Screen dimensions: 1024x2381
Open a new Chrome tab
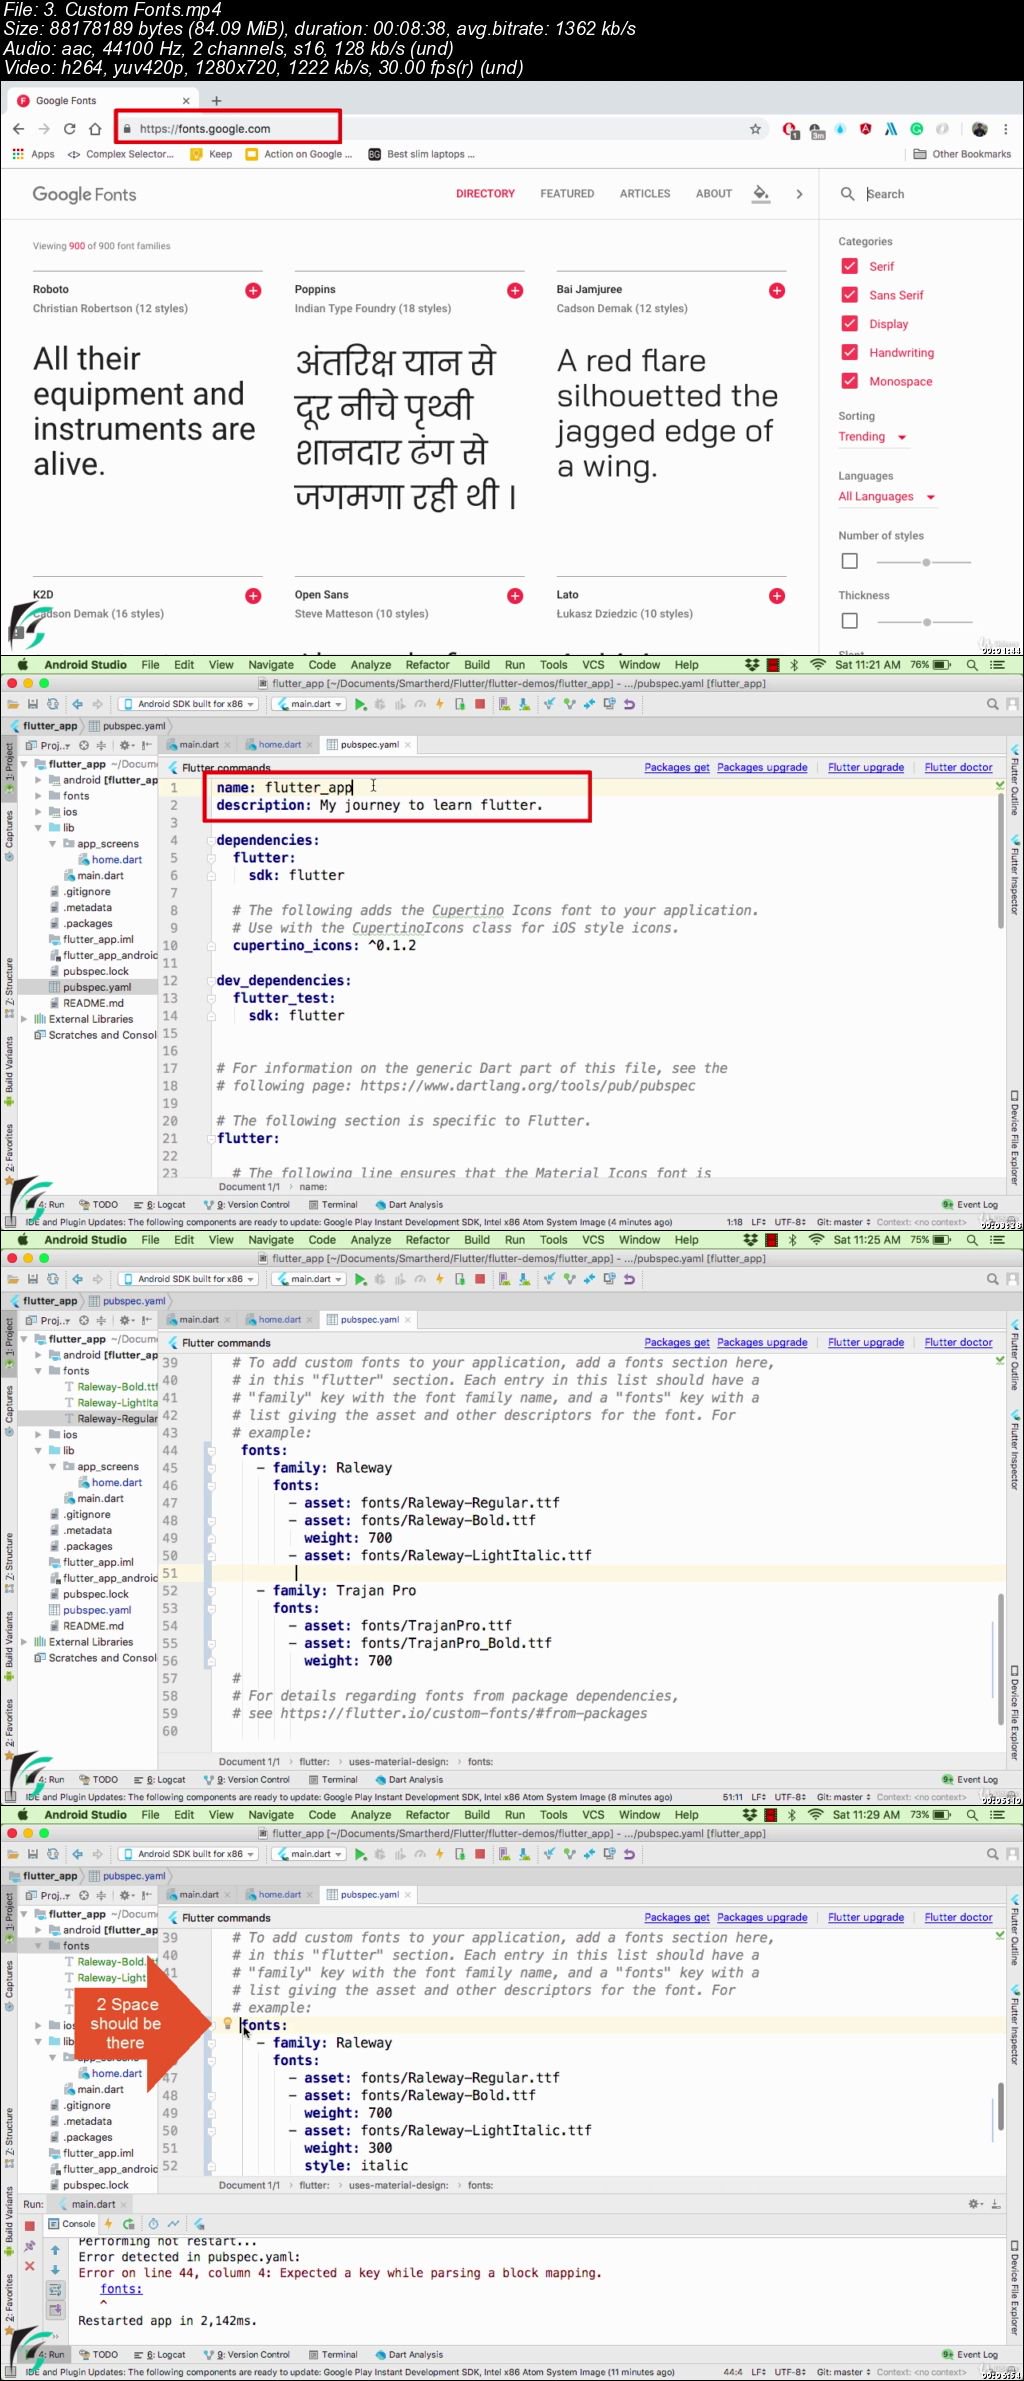(216, 100)
